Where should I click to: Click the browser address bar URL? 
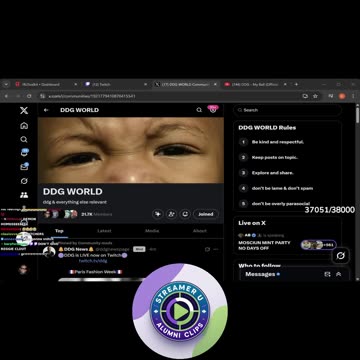[92, 96]
